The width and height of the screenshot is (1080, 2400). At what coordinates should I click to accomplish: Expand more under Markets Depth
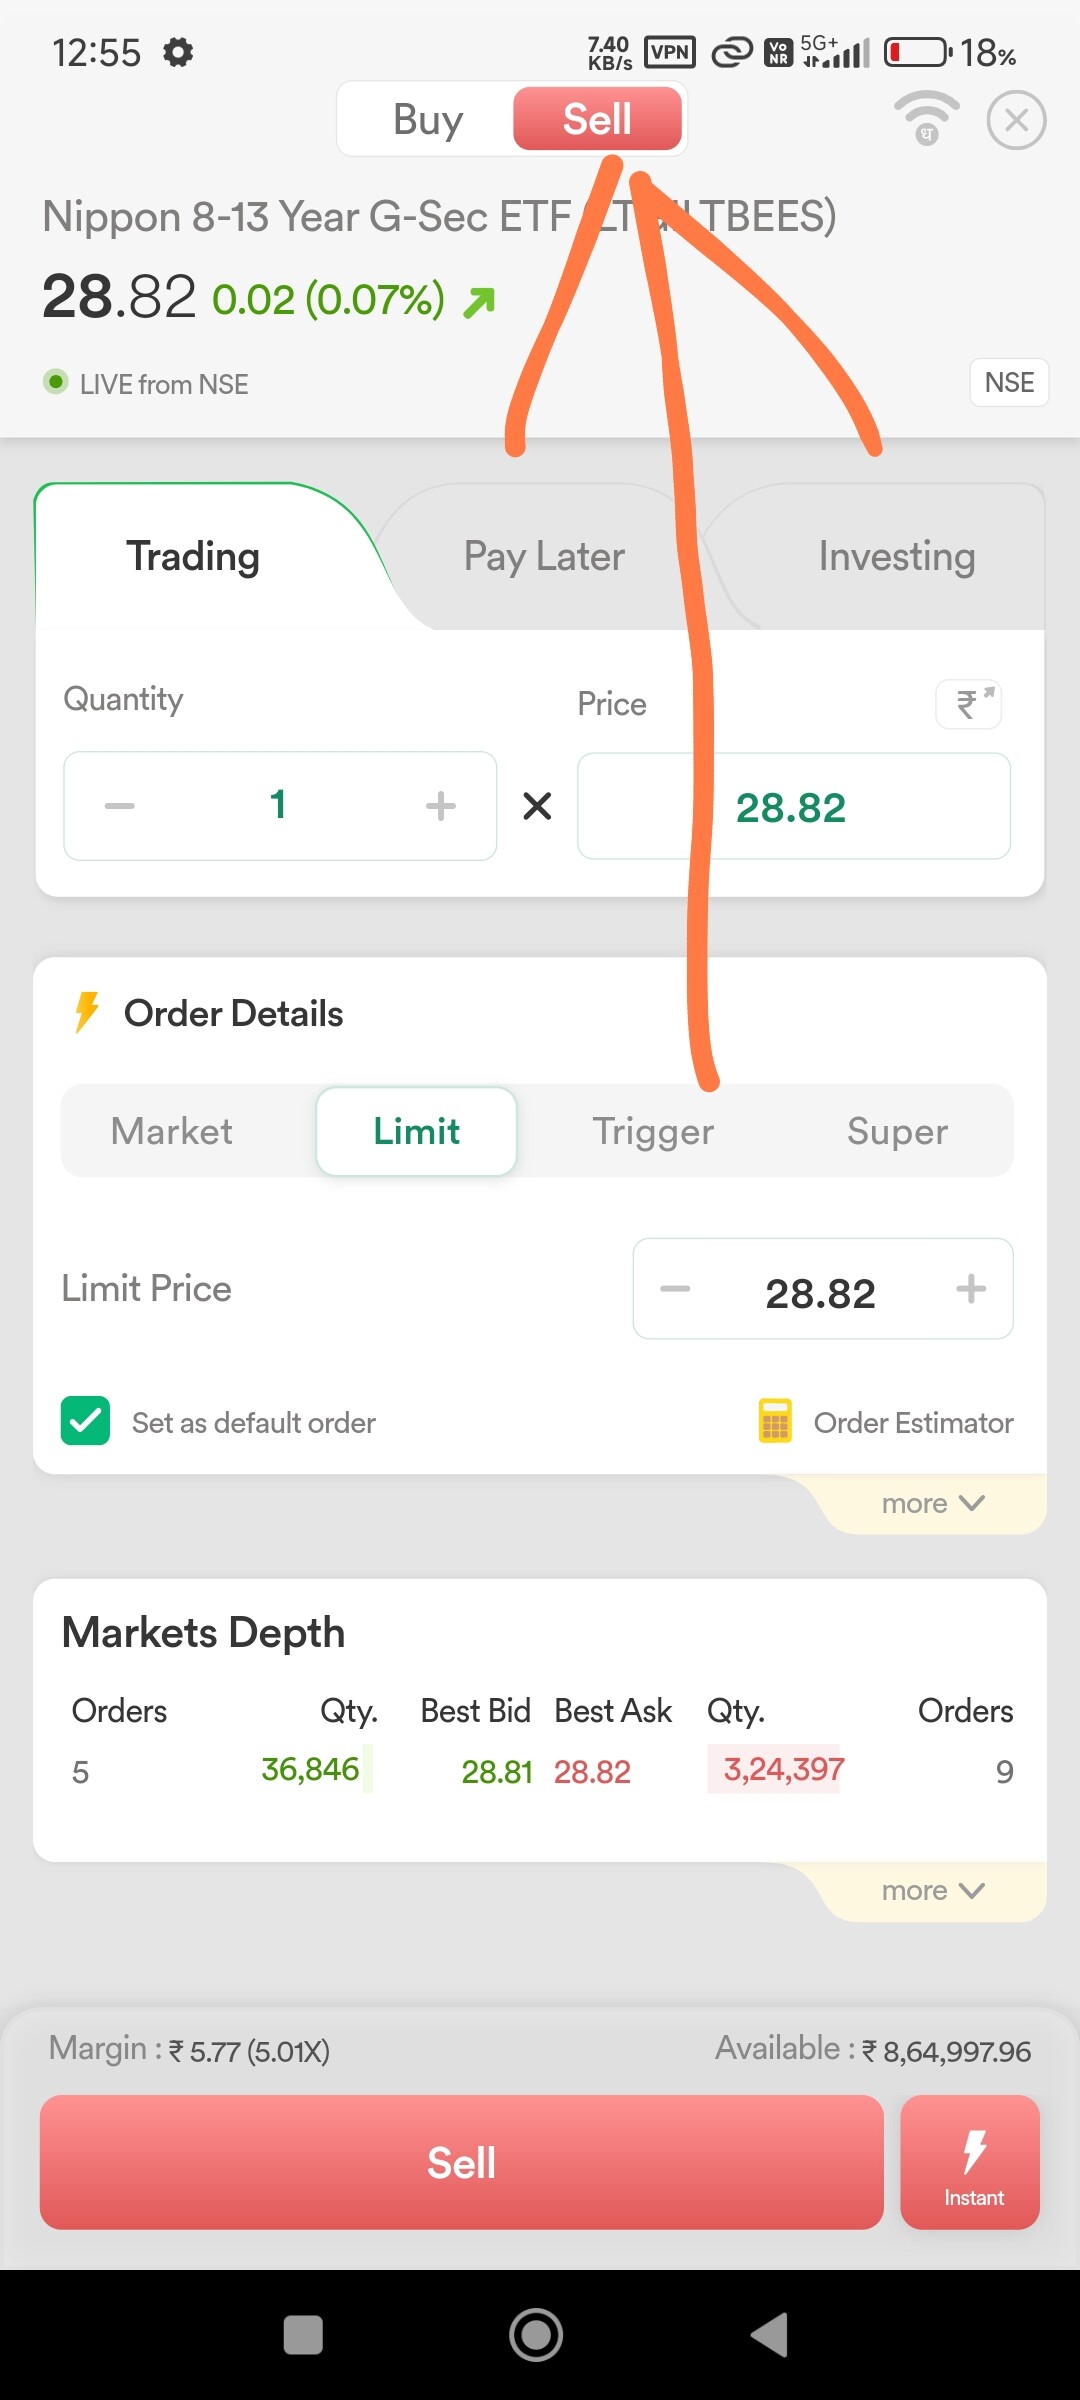tap(932, 1891)
